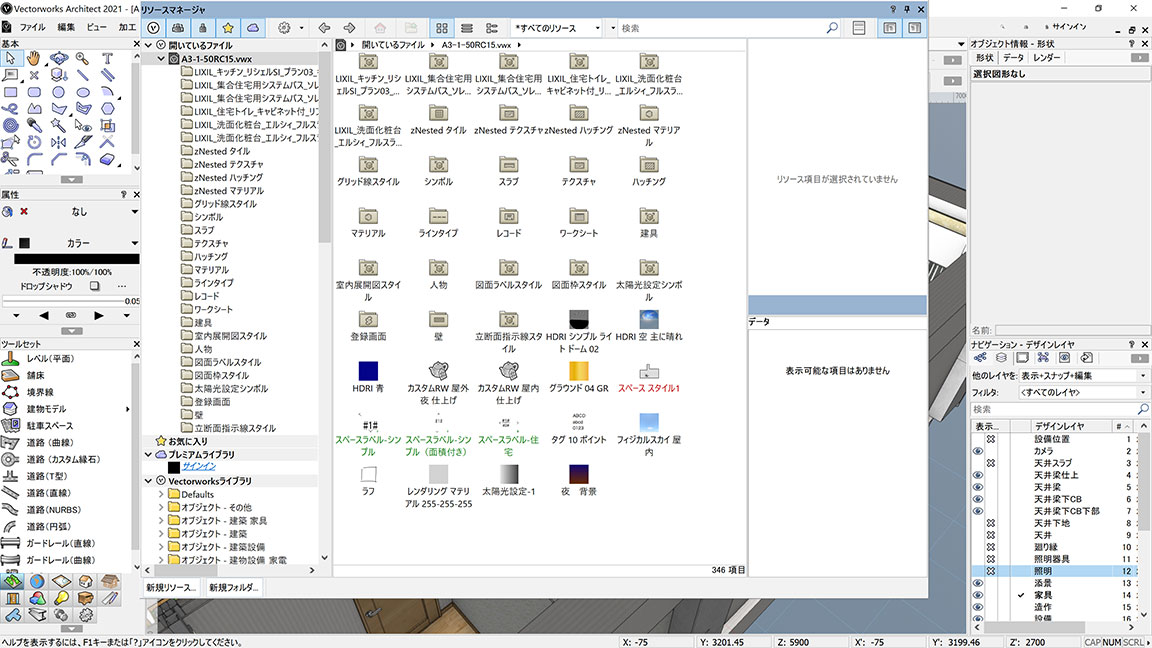Click the Favorites star icon in Resource Manager

pyautogui.click(x=228, y=28)
